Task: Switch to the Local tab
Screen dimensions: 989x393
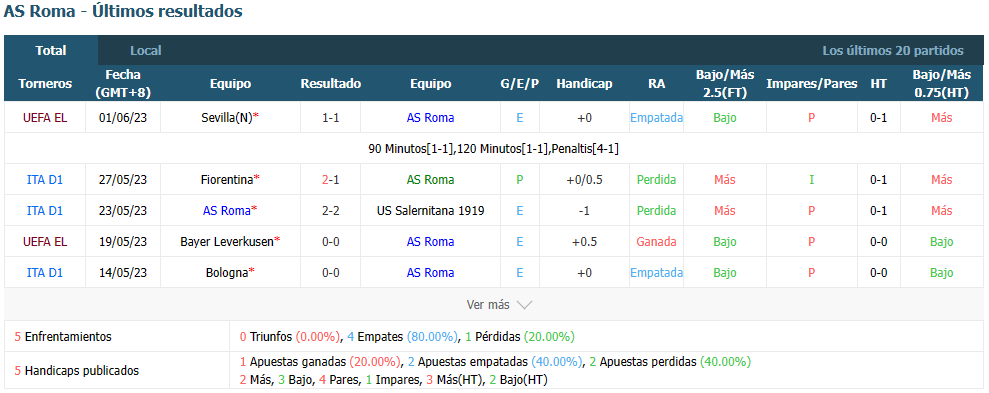Action: click(x=146, y=50)
